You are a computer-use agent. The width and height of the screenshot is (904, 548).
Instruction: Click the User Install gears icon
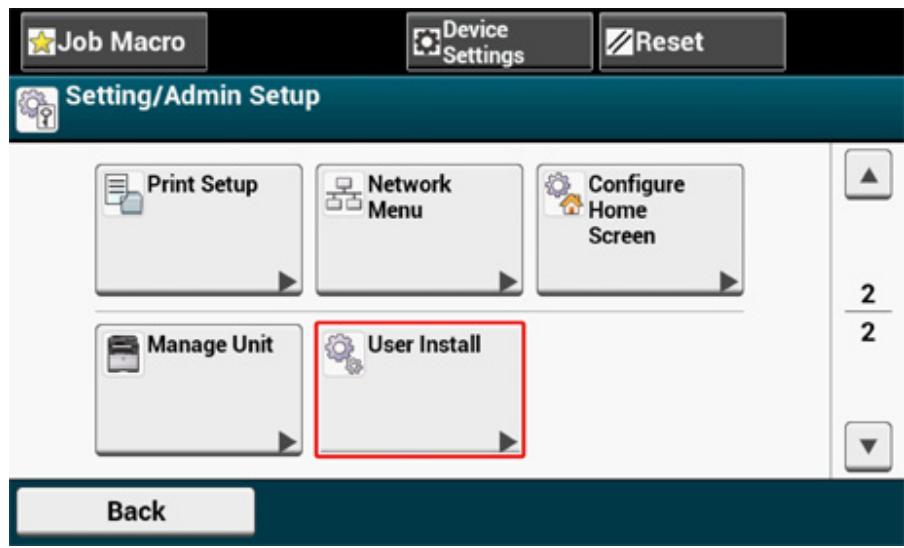pyautogui.click(x=344, y=355)
